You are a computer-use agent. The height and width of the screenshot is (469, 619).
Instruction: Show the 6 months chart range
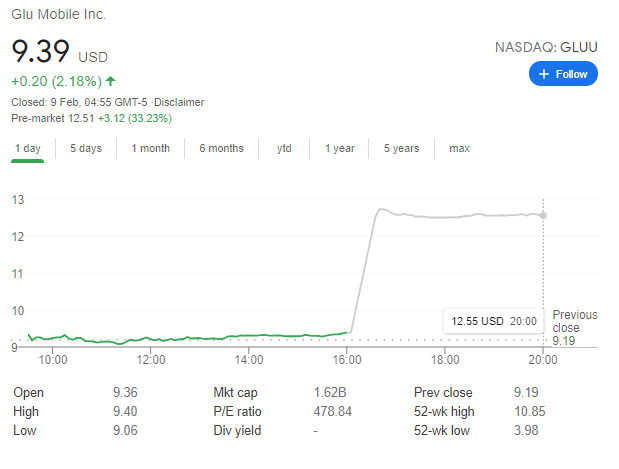[221, 148]
